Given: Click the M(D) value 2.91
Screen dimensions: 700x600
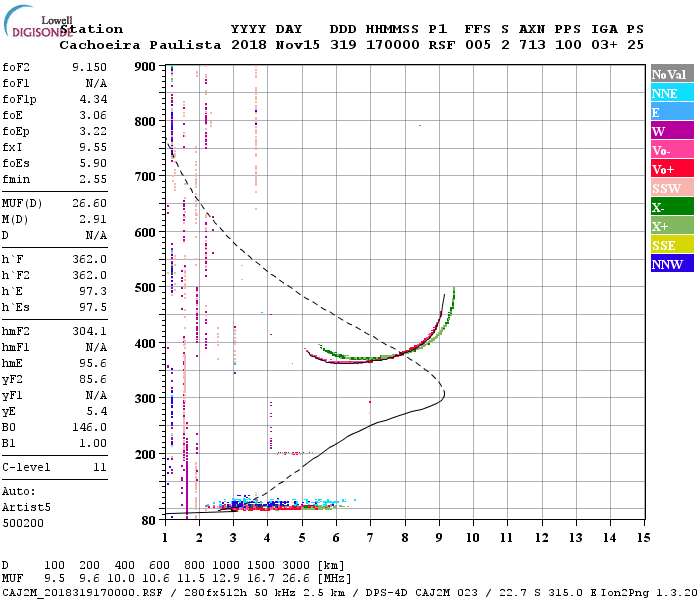Looking at the screenshot, I should click(93, 219).
